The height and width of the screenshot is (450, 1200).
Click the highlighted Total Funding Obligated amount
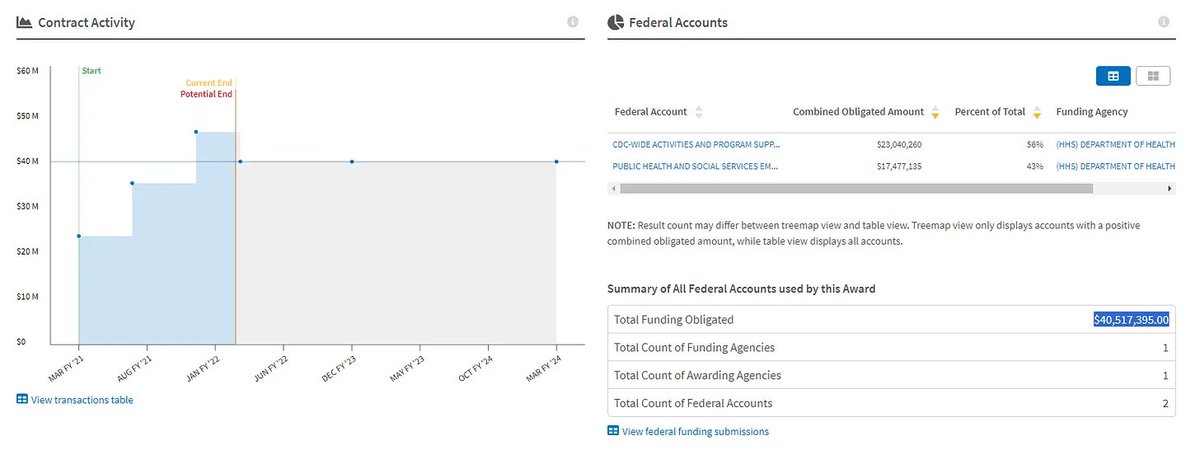[1131, 320]
